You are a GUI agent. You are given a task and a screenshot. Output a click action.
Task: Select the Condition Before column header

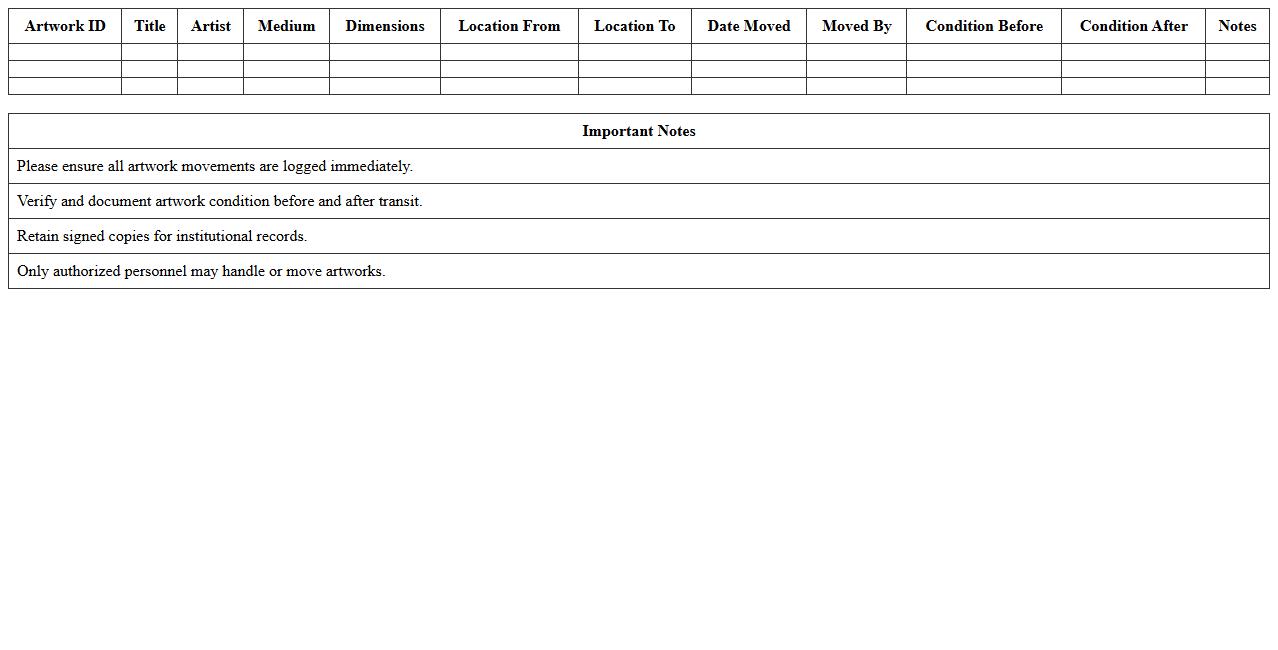(x=984, y=26)
